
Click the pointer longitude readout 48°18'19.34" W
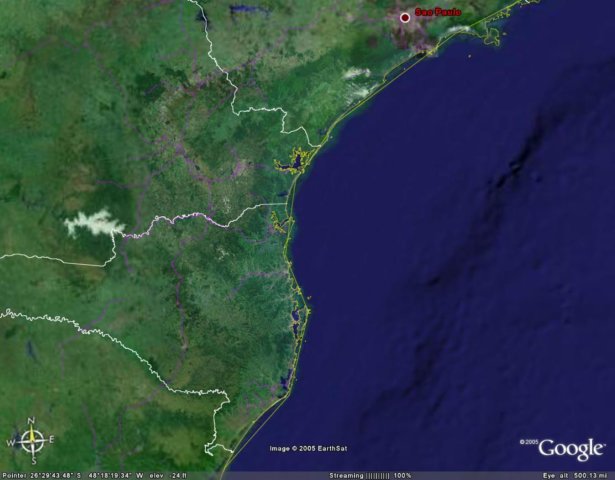tap(116, 476)
